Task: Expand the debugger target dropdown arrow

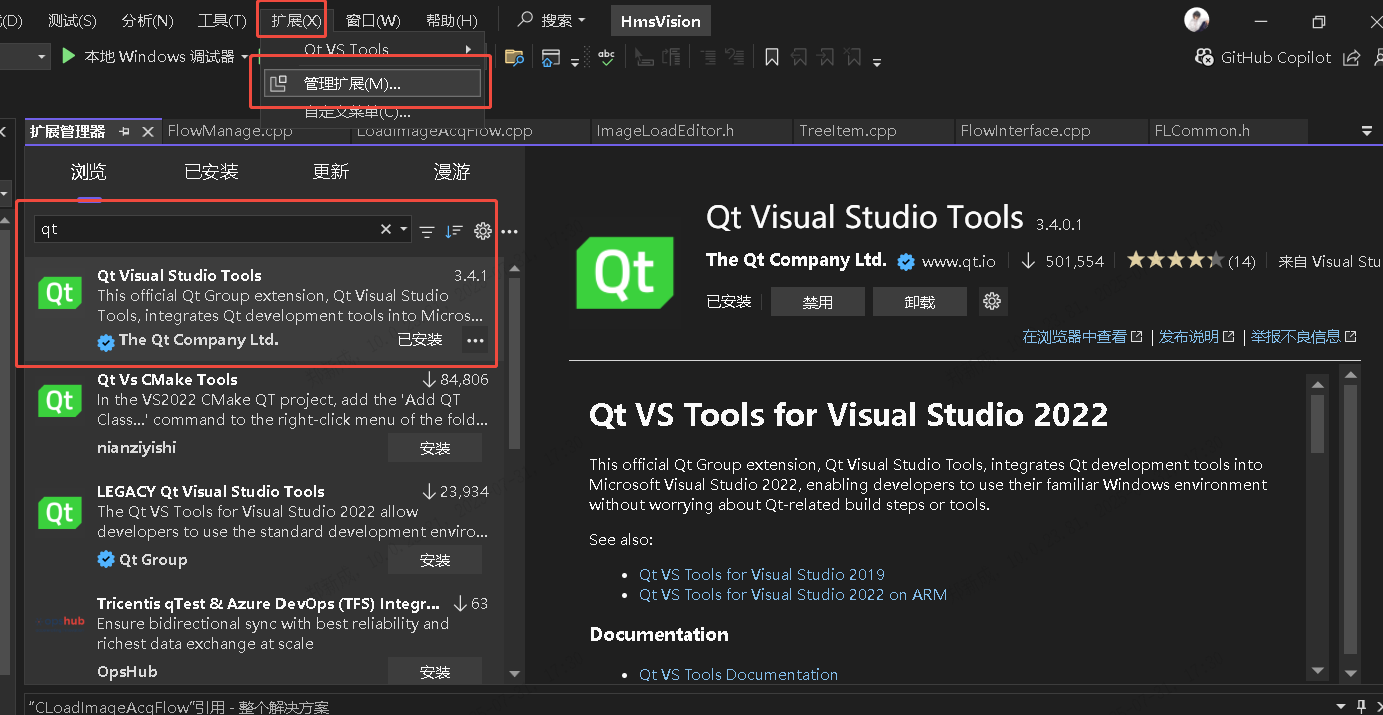Action: click(245, 57)
